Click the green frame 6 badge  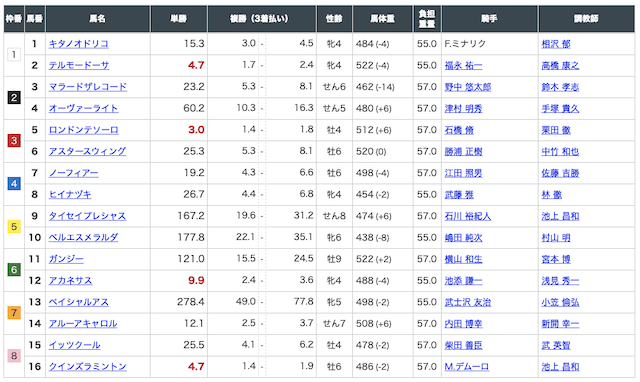[x=14, y=270]
